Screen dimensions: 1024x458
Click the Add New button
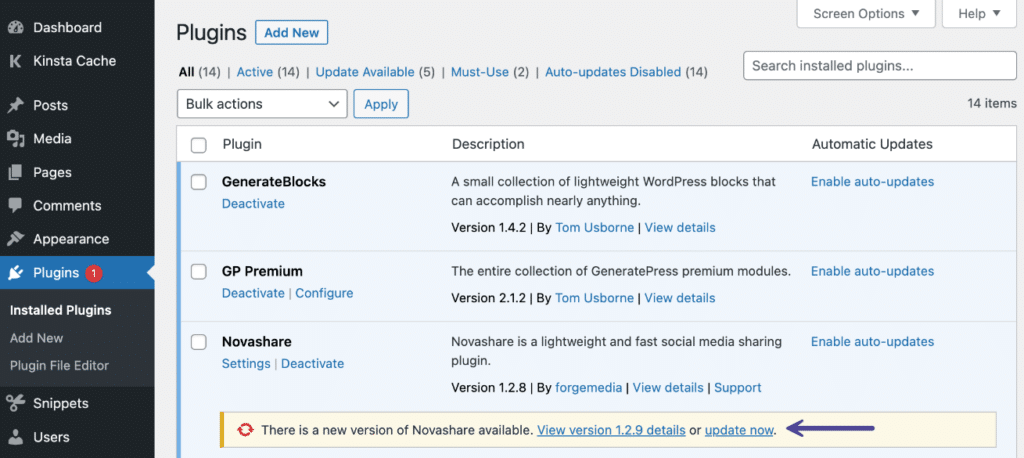pos(291,33)
